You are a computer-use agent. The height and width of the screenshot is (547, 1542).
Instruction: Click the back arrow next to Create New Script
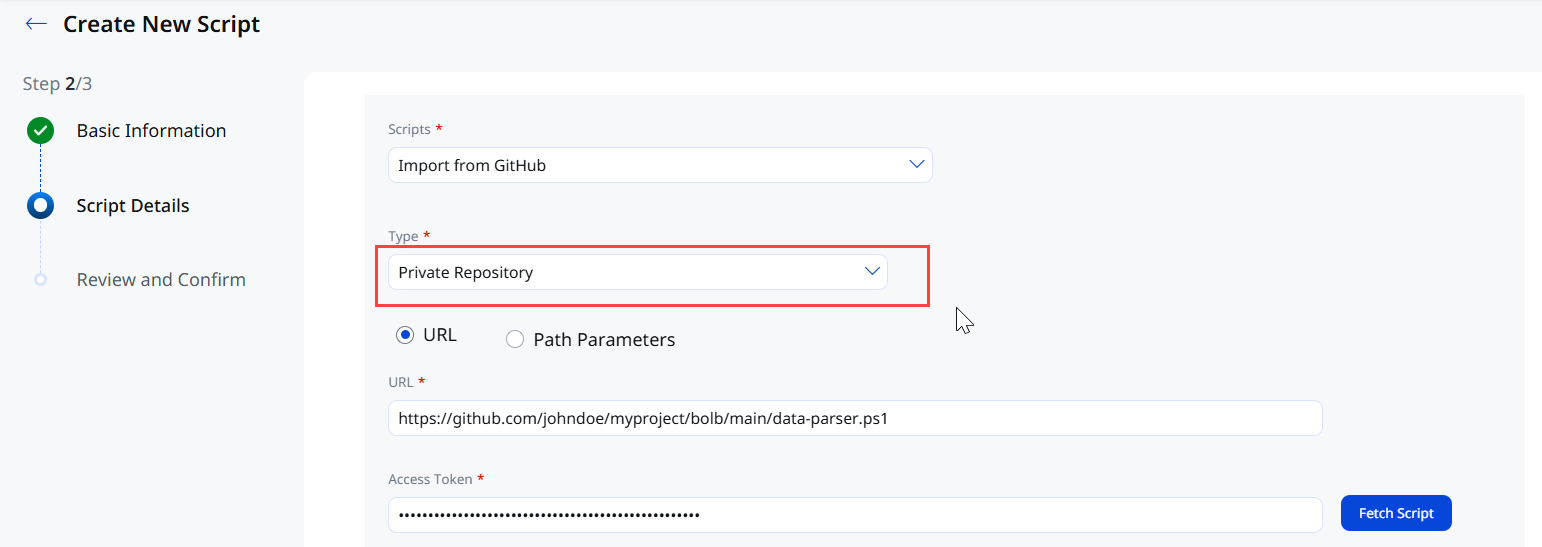click(x=36, y=24)
